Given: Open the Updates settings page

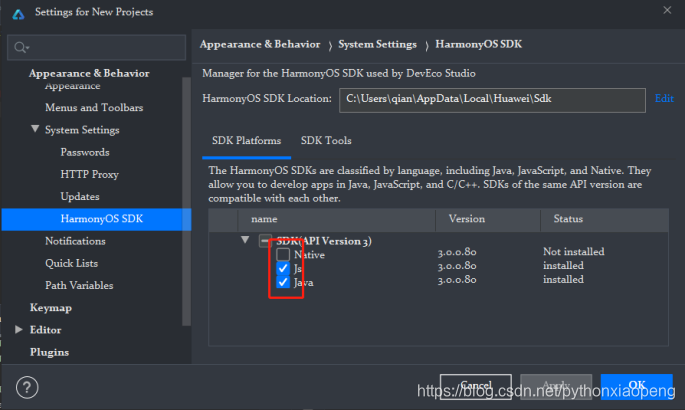Looking at the screenshot, I should coord(80,196).
